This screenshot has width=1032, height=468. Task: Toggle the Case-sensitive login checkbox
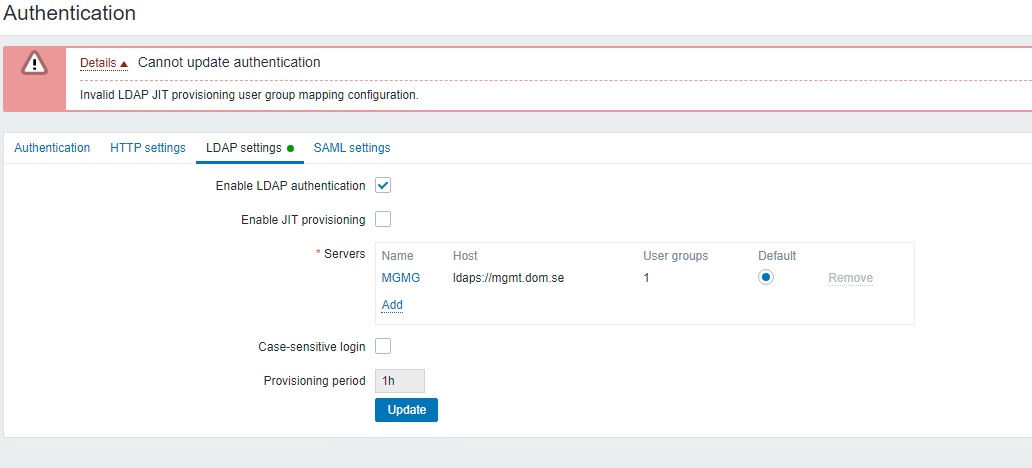pos(383,346)
